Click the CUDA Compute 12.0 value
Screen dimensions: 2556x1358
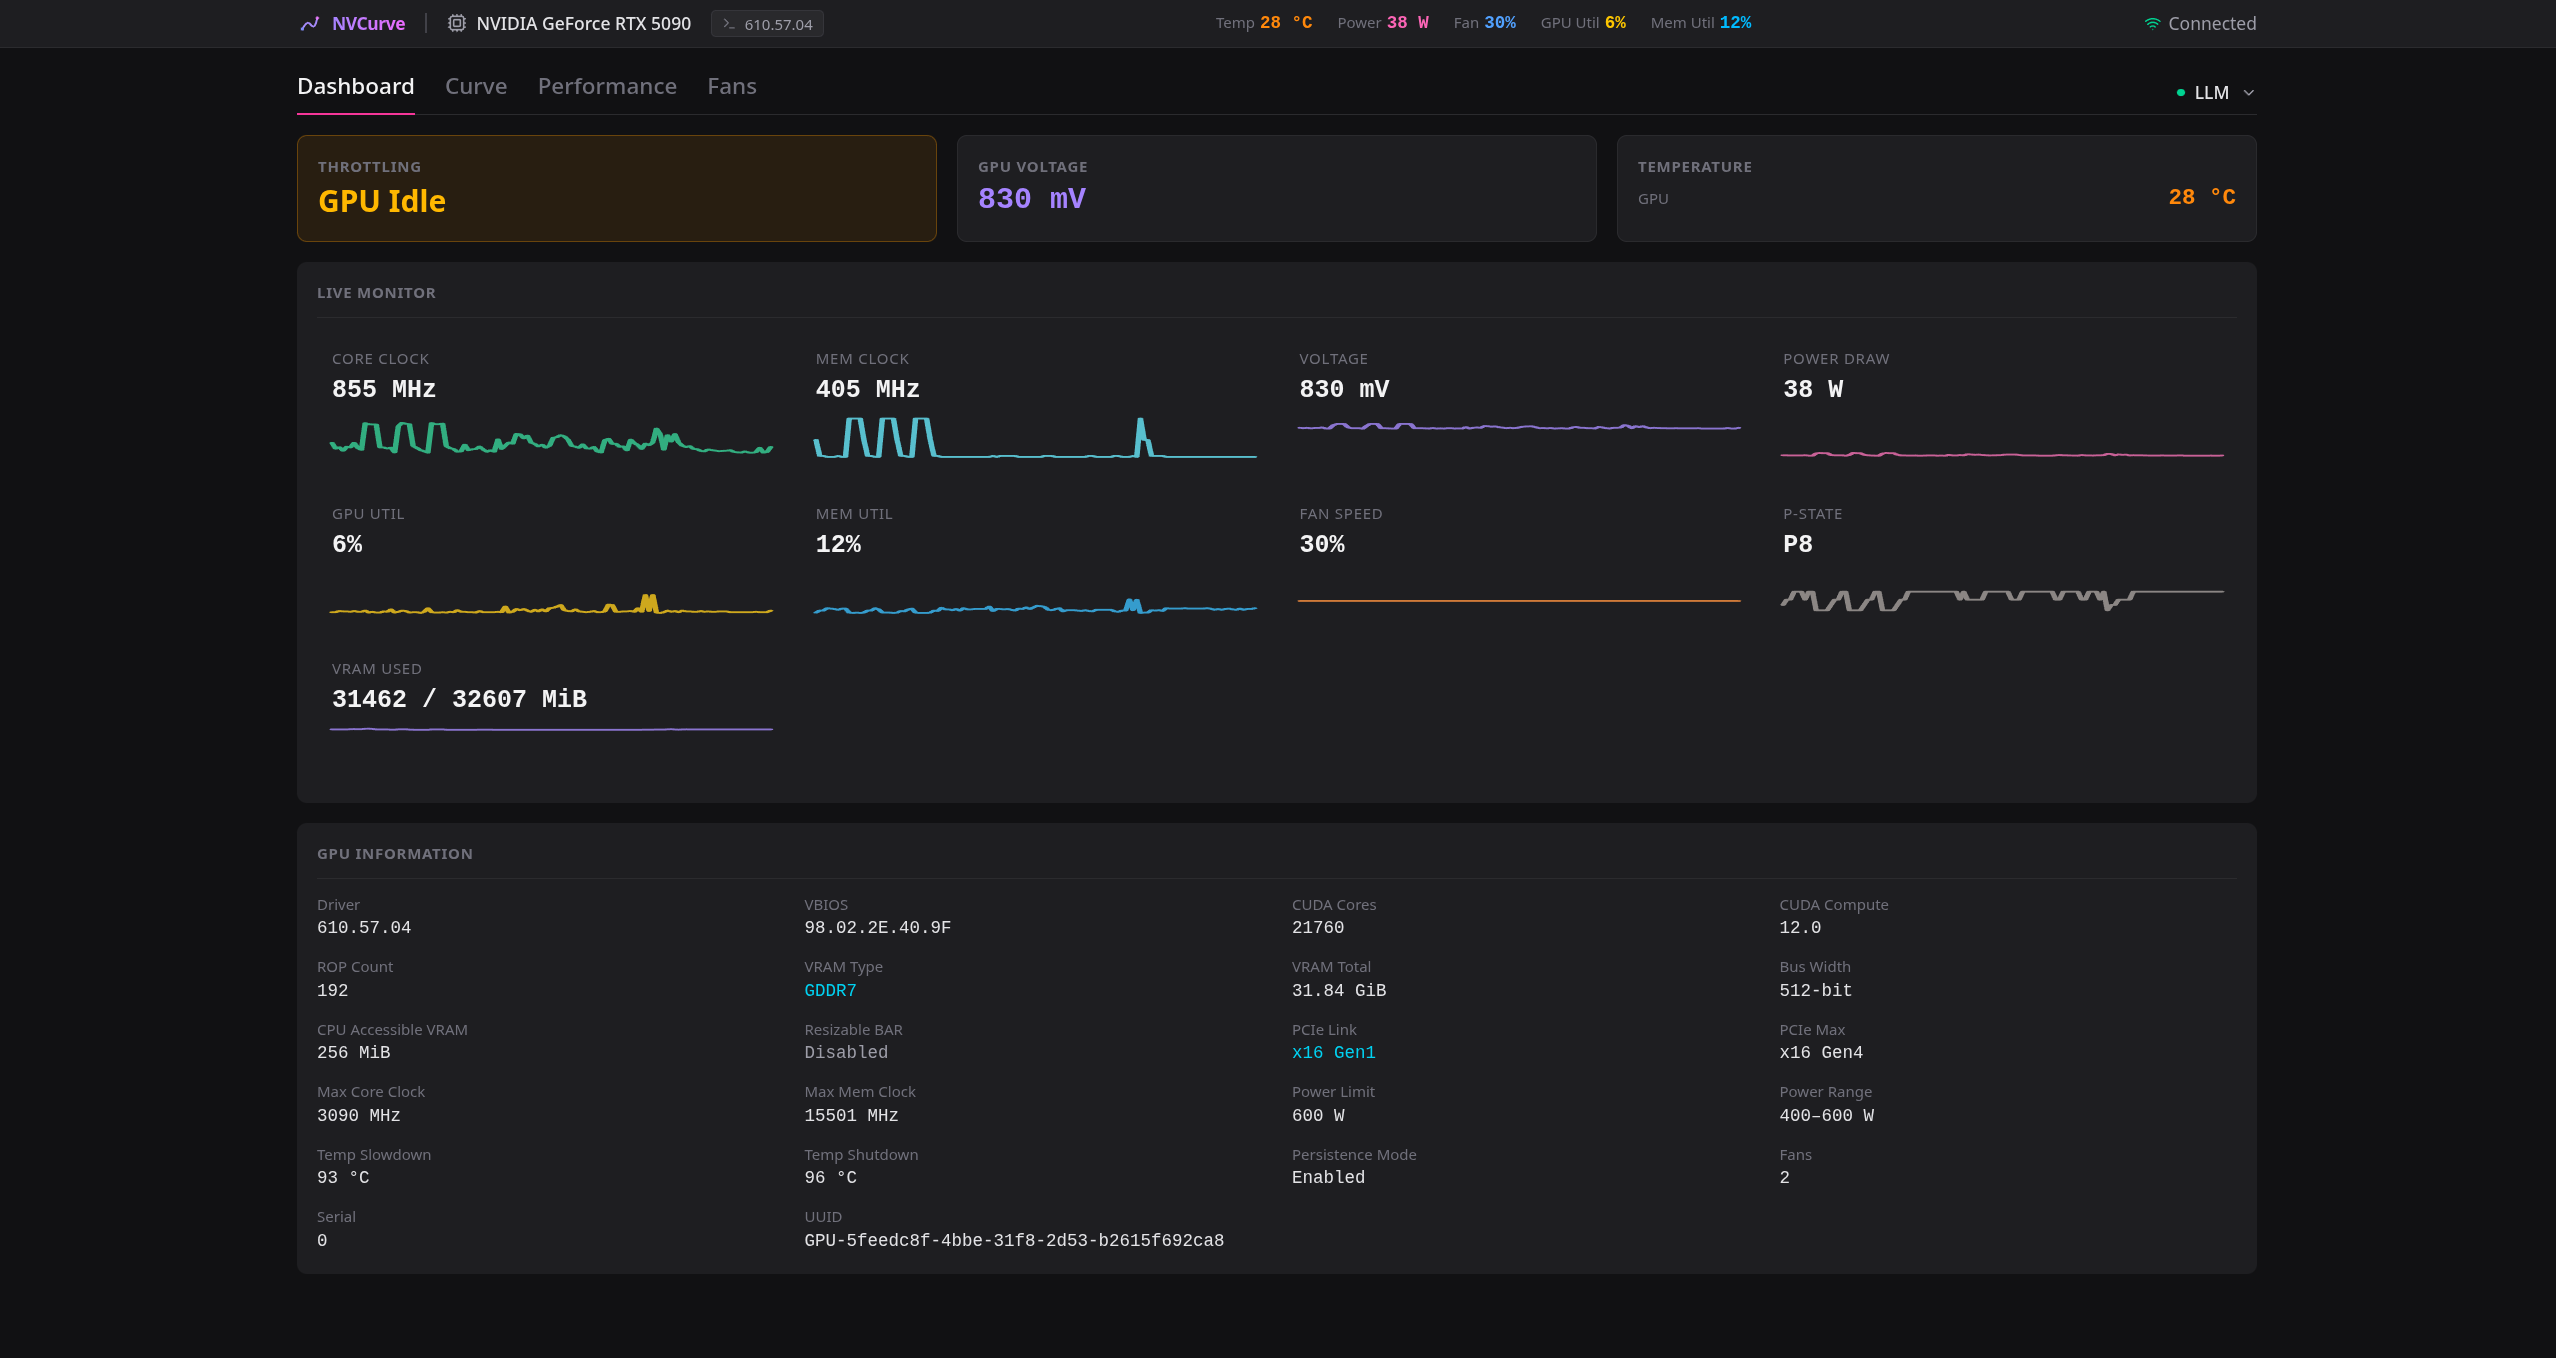click(1800, 928)
